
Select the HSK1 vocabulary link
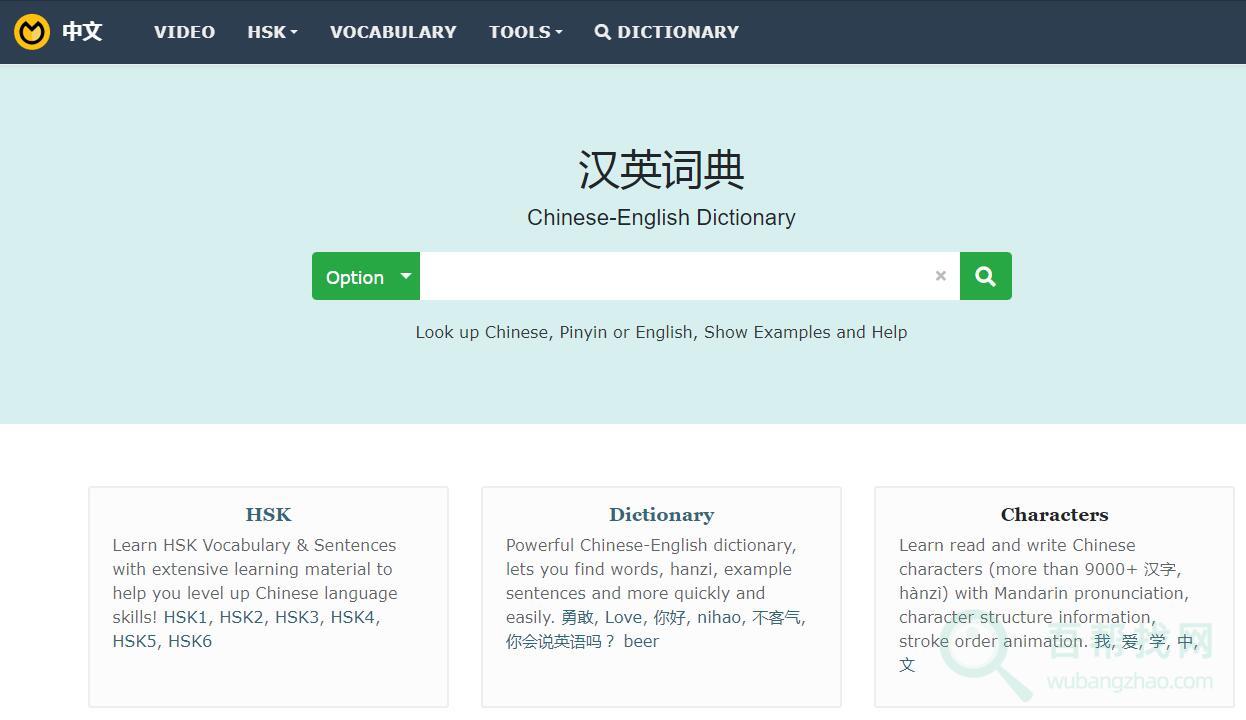point(185,617)
